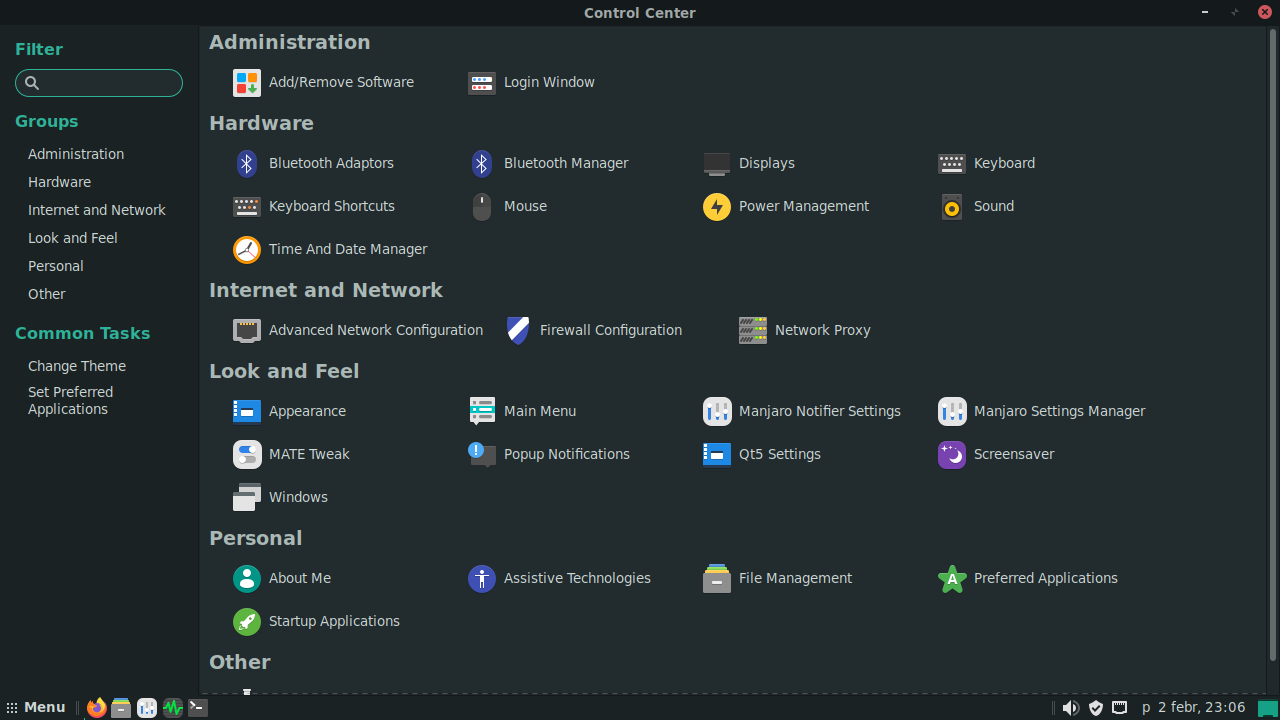
Task: Launch Firefox from the panel
Action: coord(96,708)
